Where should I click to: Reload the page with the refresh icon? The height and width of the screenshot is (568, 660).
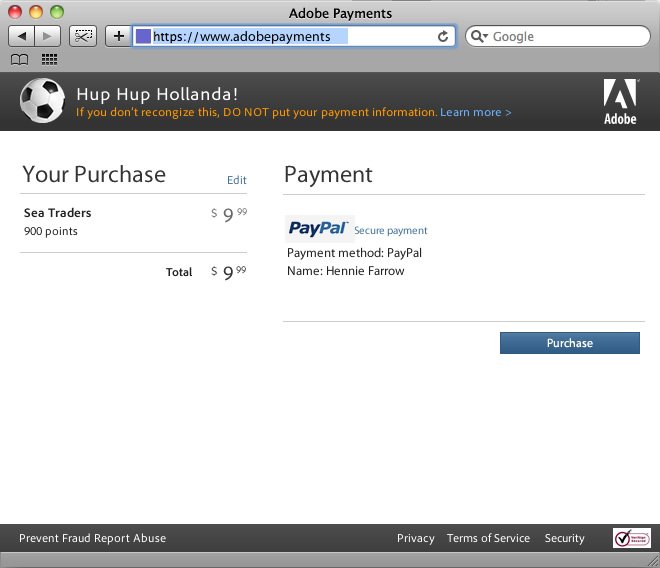point(443,37)
